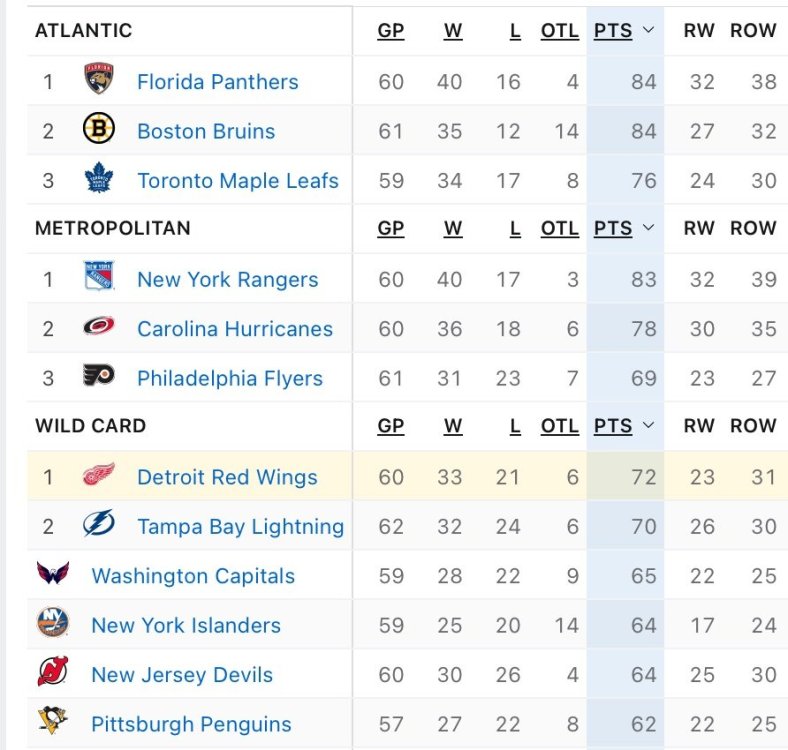Click the Florida Panthers team logo
The width and height of the screenshot is (788, 750).
[99, 80]
